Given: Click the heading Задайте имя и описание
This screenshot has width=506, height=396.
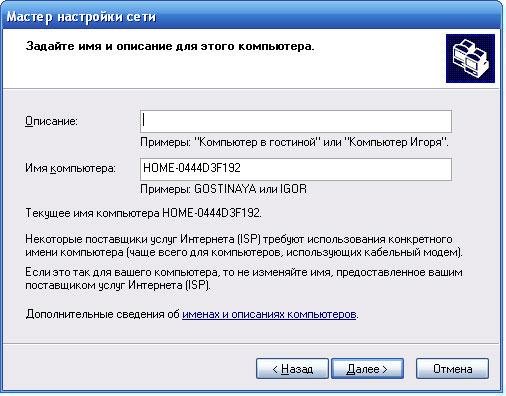Looking at the screenshot, I should pos(170,46).
